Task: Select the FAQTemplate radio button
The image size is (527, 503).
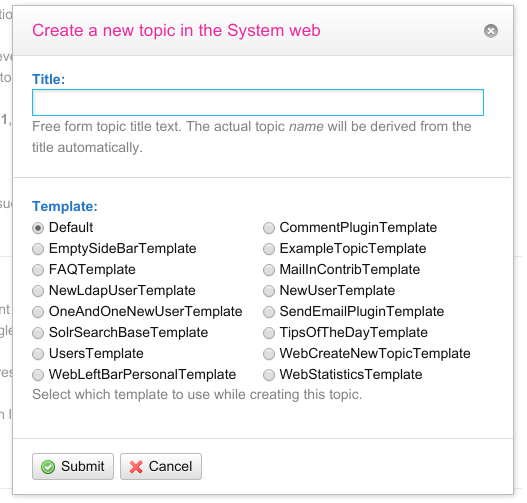Action: pyautogui.click(x=38, y=270)
